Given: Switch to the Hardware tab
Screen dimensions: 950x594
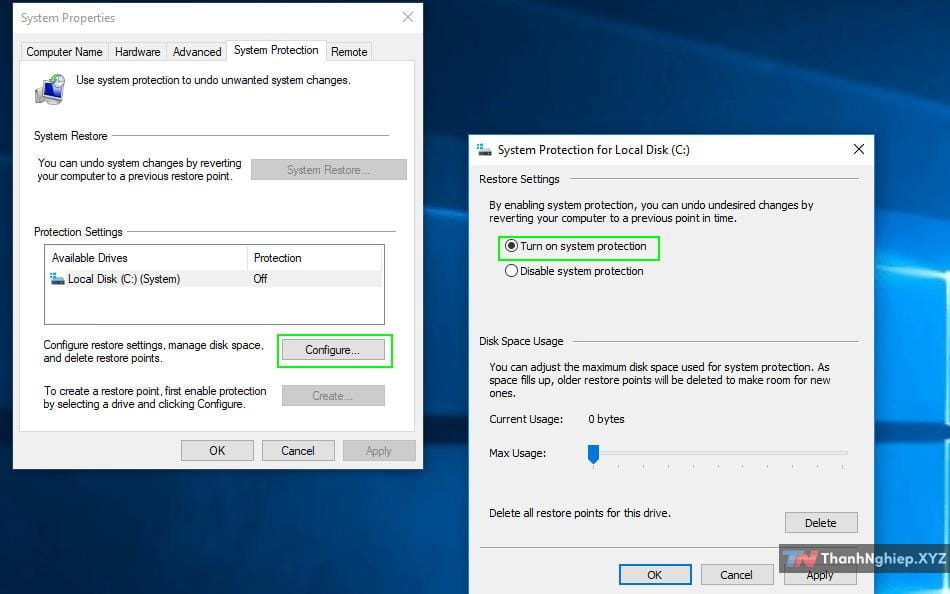Looking at the screenshot, I should point(138,52).
